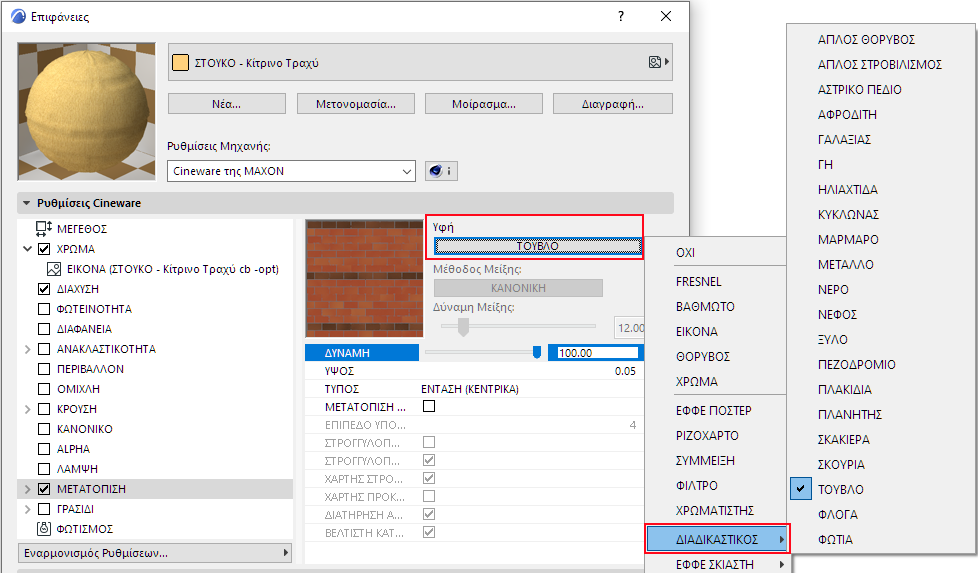This screenshot has width=978, height=573.
Task: Select ΣΚΑΚΙΕΡΑ in the procedural submenu
Action: pyautogui.click(x=843, y=440)
